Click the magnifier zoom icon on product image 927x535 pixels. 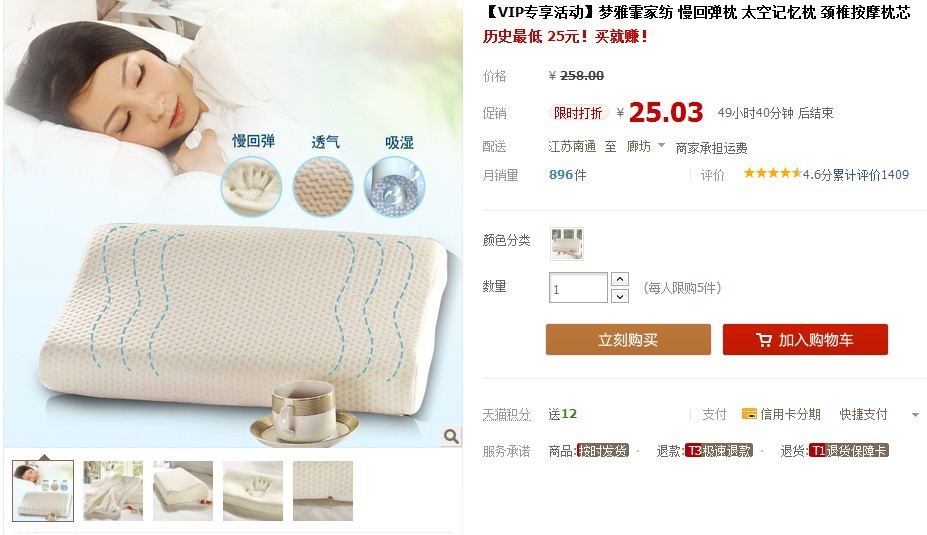click(451, 436)
